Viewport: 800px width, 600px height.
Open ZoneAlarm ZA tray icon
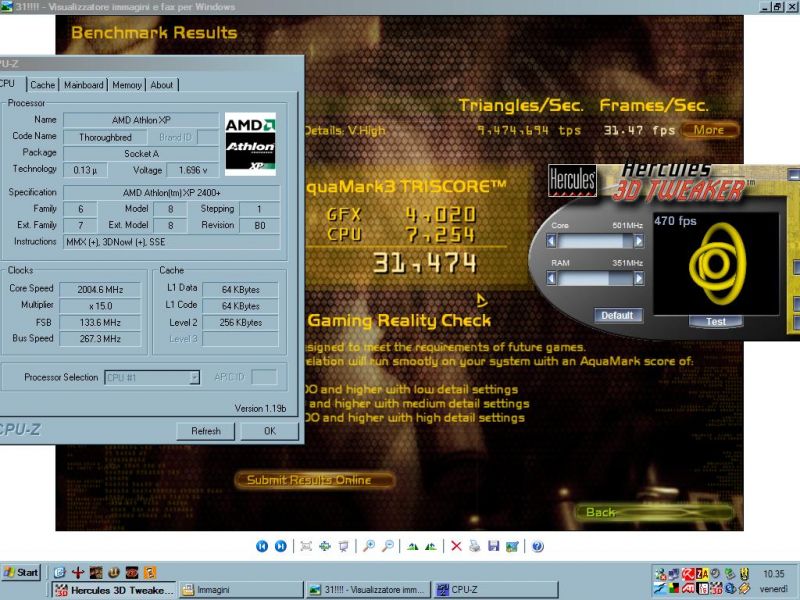tap(703, 574)
